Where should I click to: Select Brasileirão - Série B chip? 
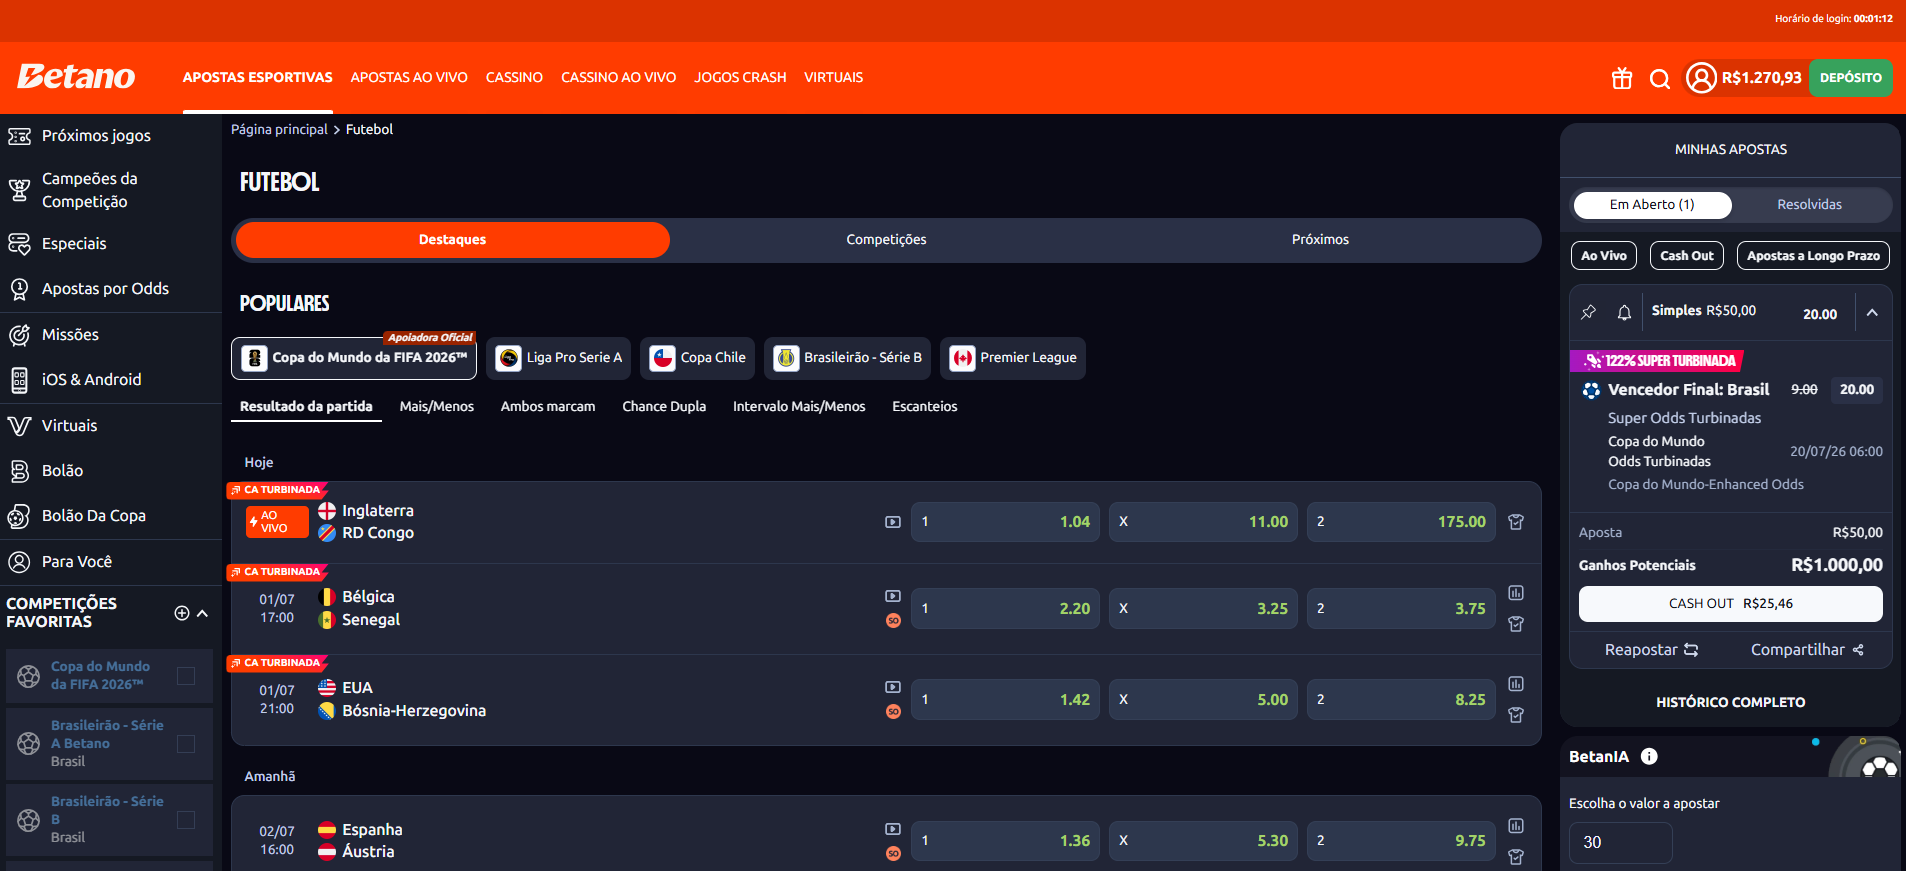847,358
